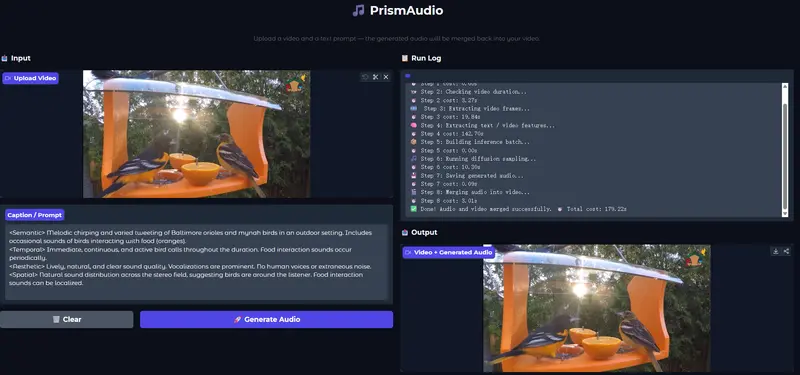Click the undo icon on the input video
This screenshot has height=375, width=800.
[x=365, y=77]
